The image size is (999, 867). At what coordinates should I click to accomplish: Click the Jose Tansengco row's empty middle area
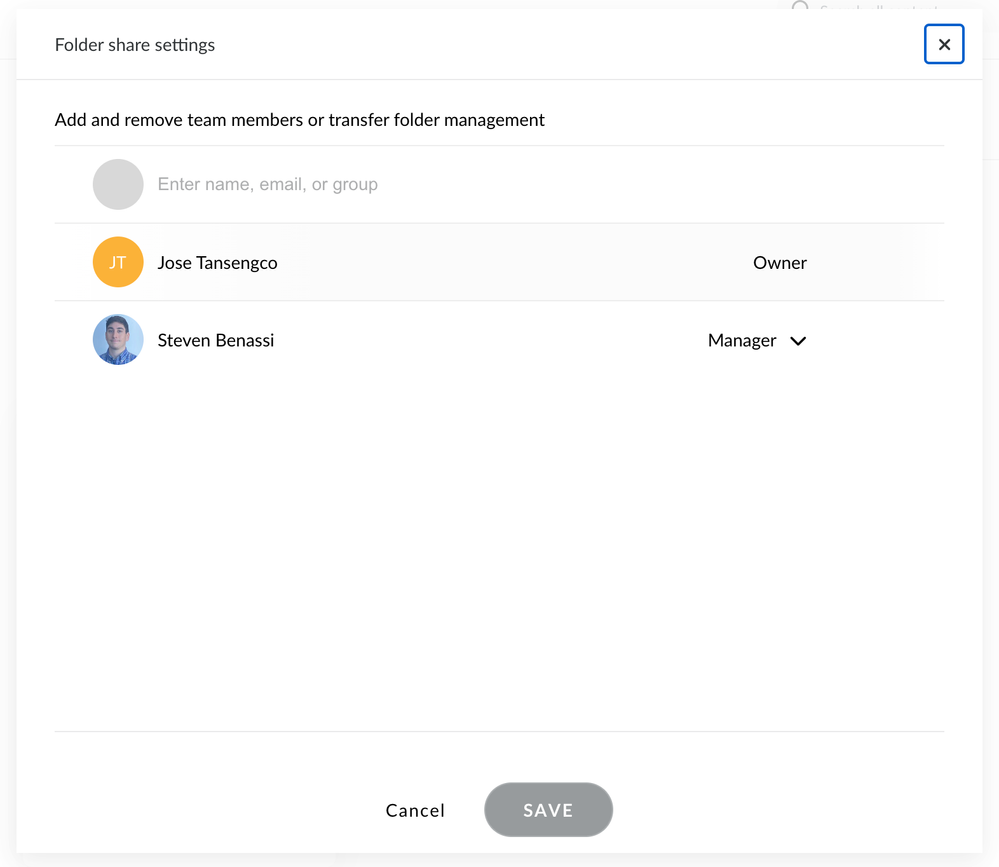coord(500,263)
